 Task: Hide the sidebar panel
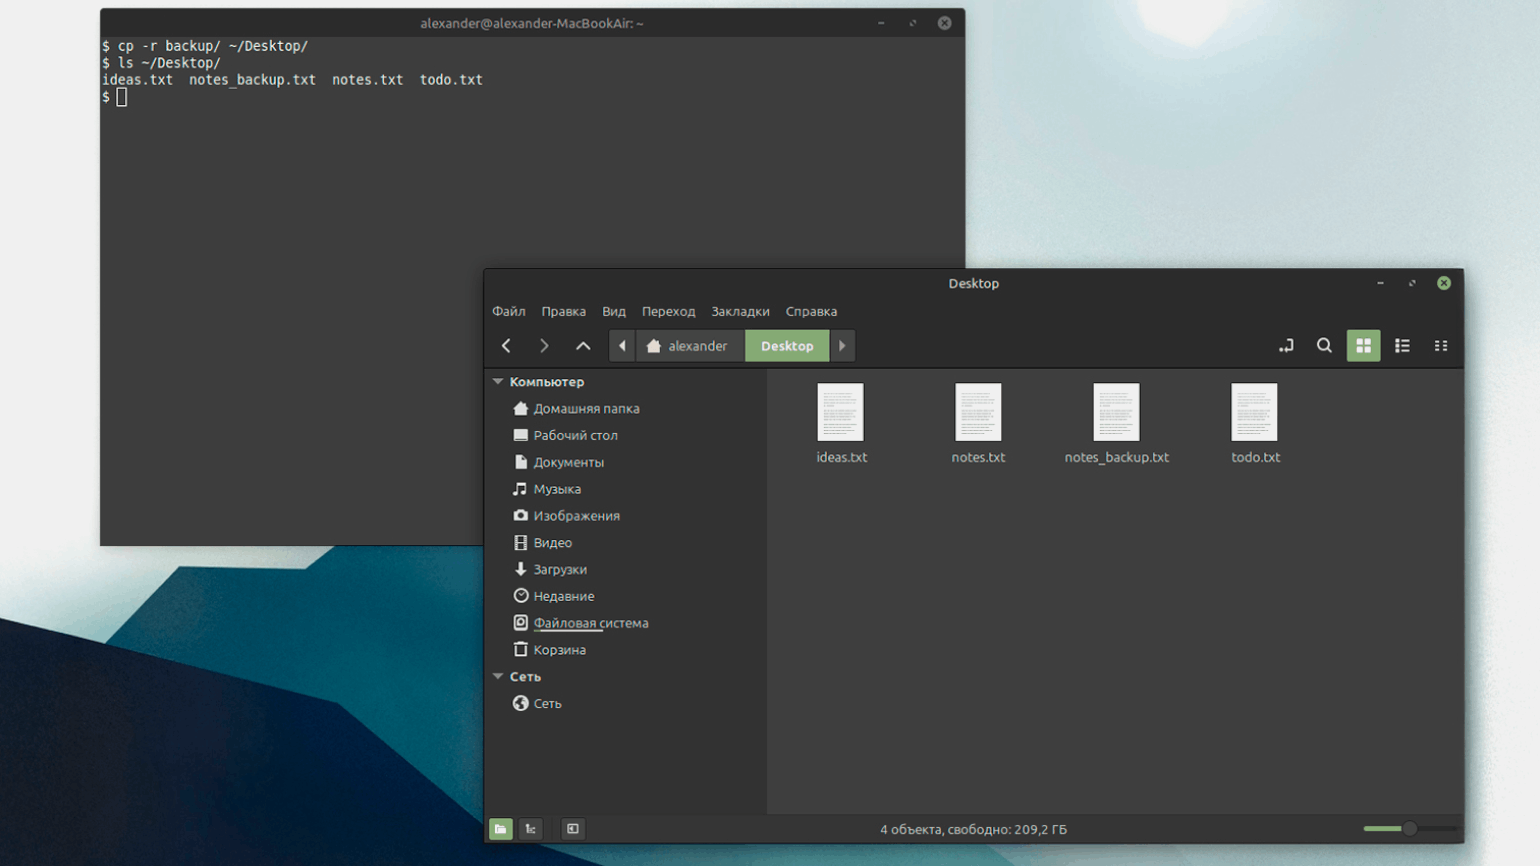(572, 829)
